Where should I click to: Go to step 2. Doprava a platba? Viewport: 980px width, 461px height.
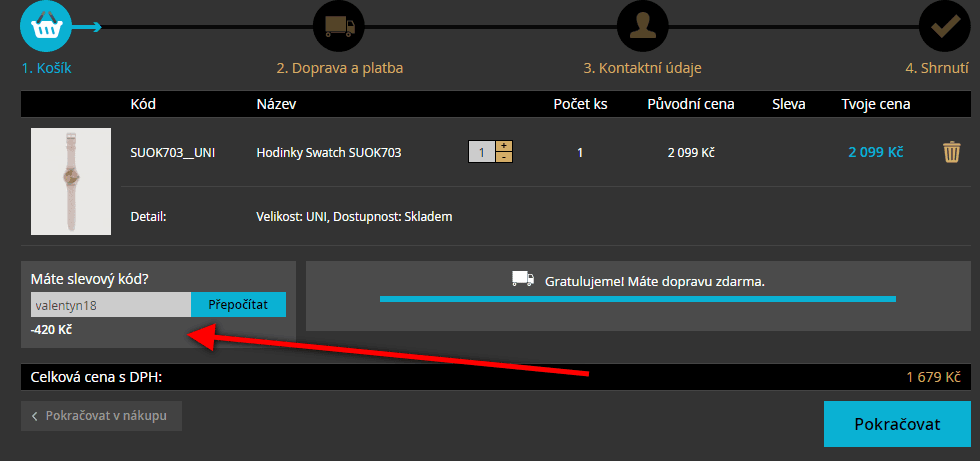coord(339,68)
